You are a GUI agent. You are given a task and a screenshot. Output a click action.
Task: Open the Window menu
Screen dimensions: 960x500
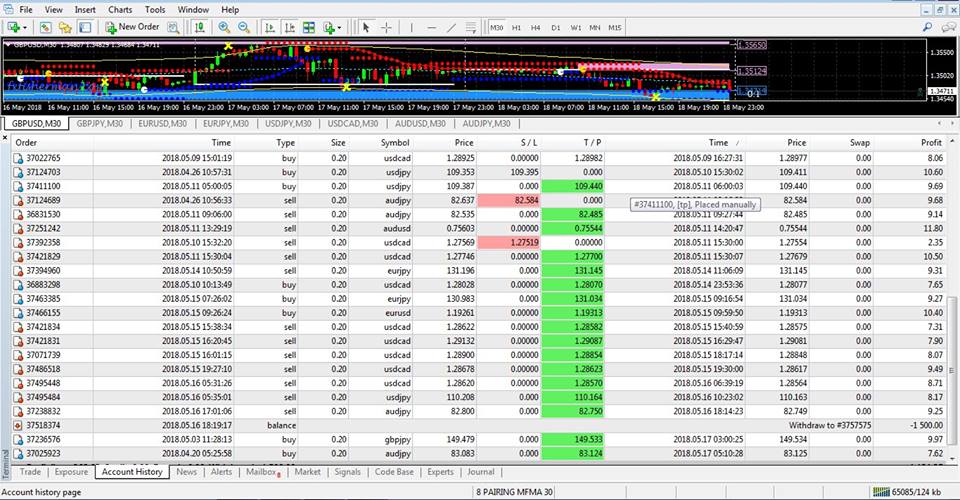pos(193,10)
